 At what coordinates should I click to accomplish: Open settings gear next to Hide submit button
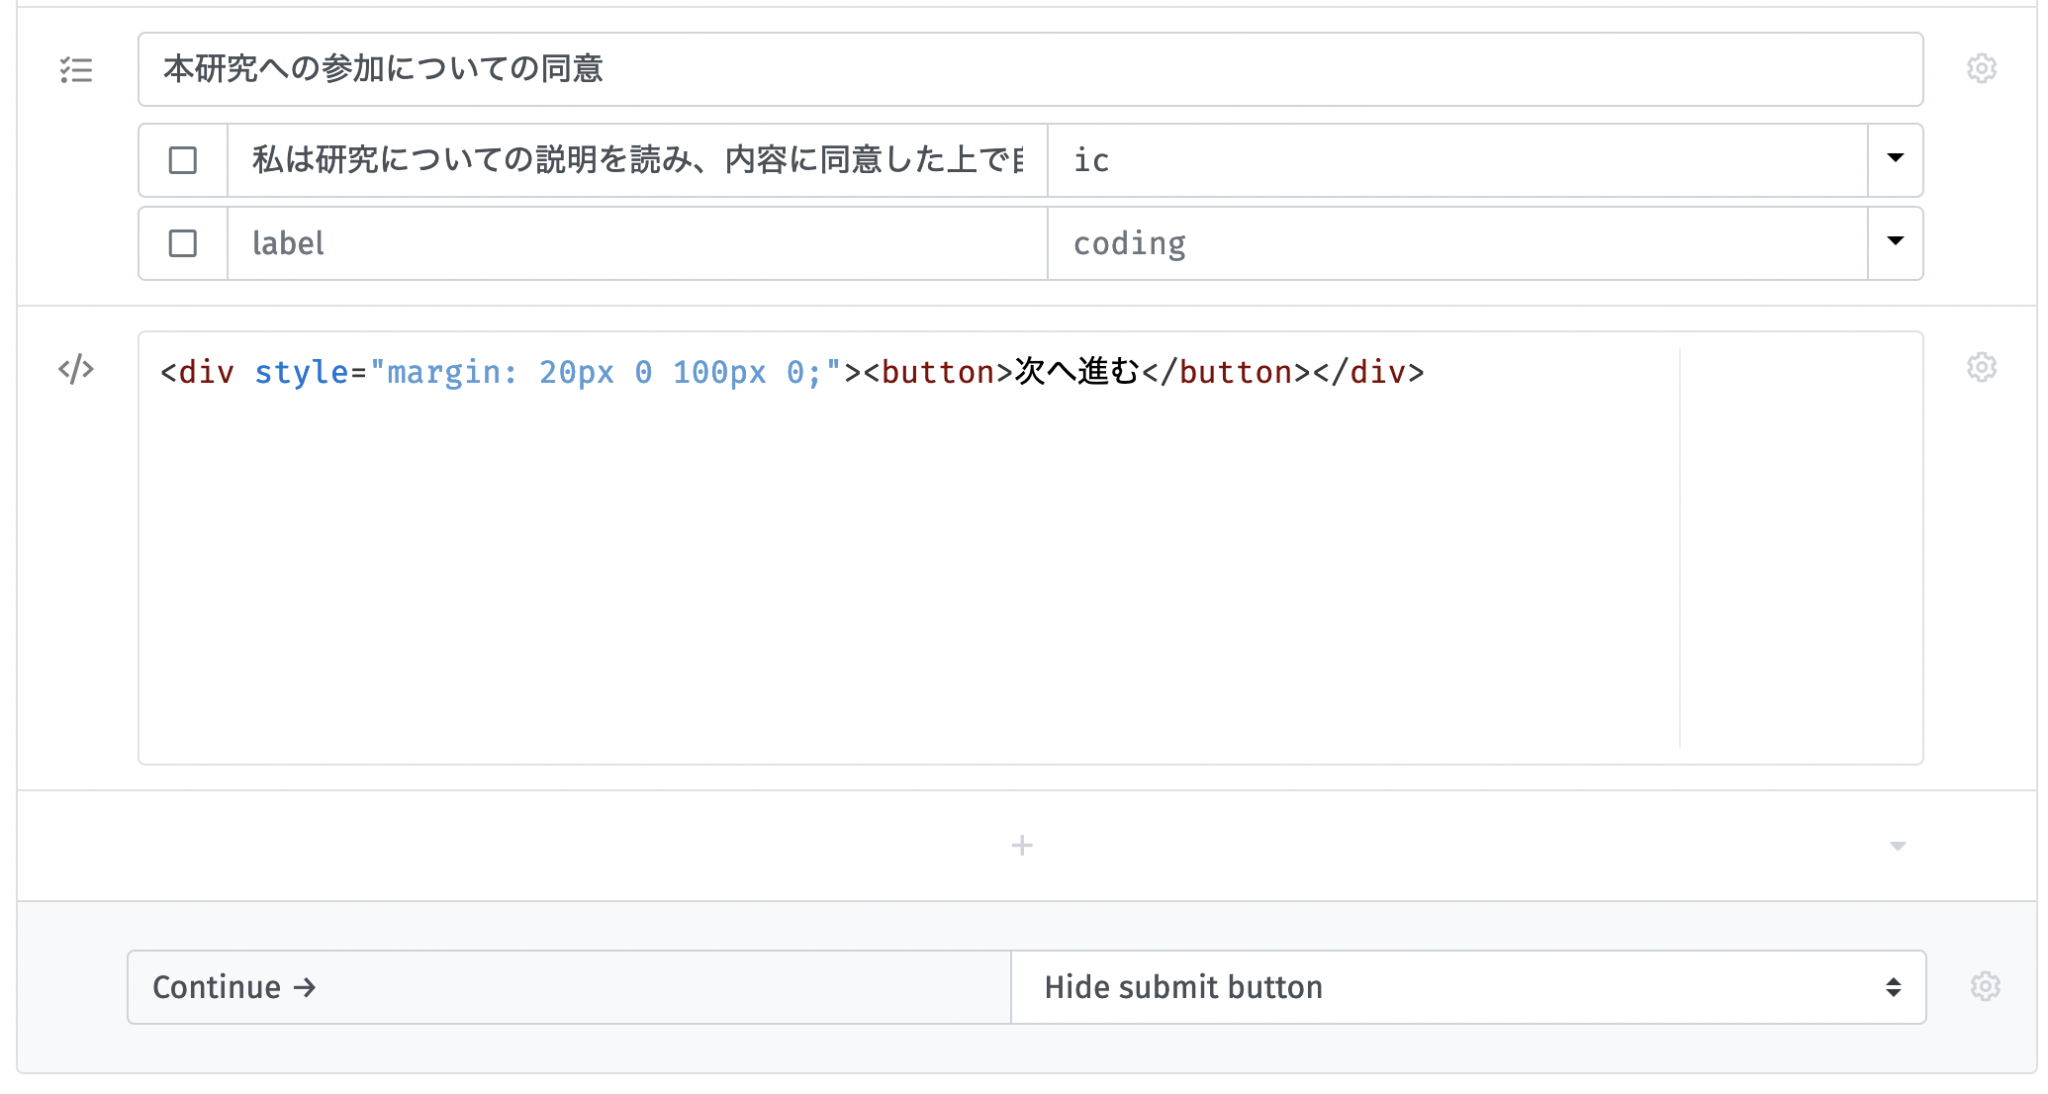click(x=1983, y=986)
